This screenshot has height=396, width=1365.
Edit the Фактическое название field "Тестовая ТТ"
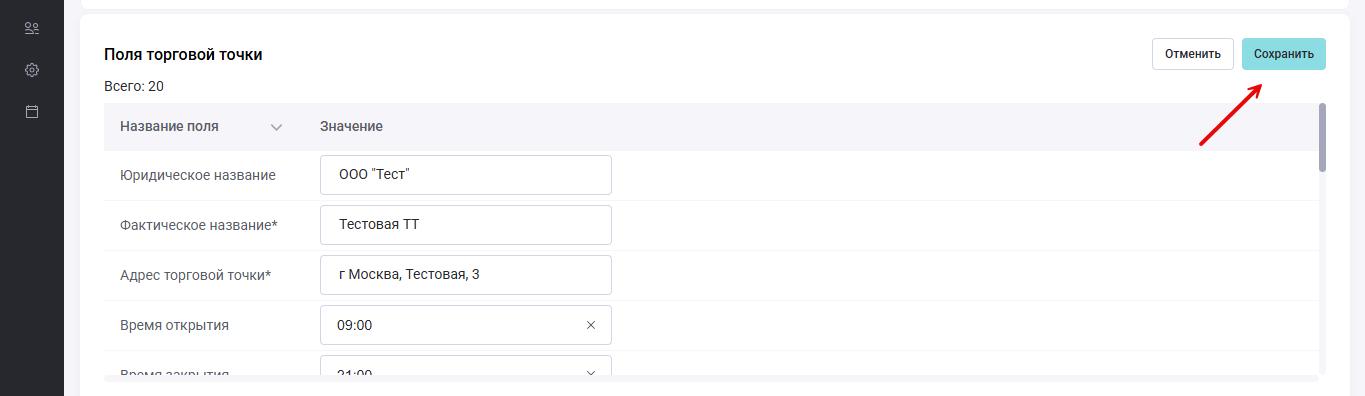coord(466,225)
